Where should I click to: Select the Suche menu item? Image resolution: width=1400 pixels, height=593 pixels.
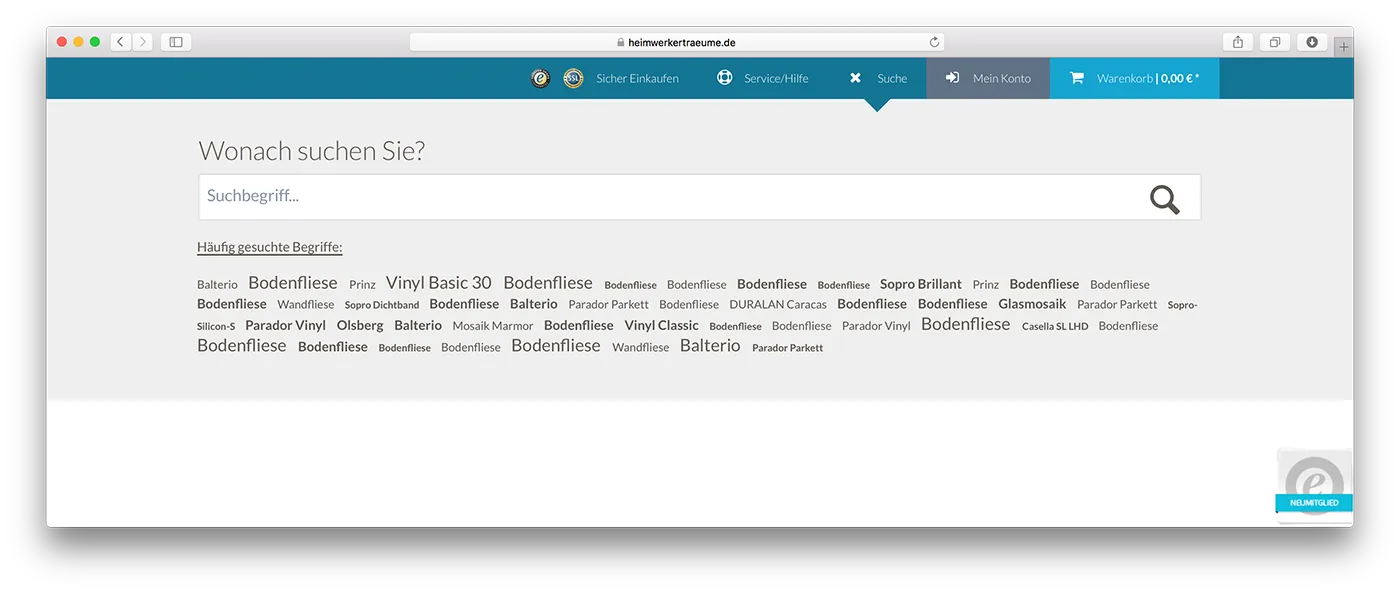[892, 78]
